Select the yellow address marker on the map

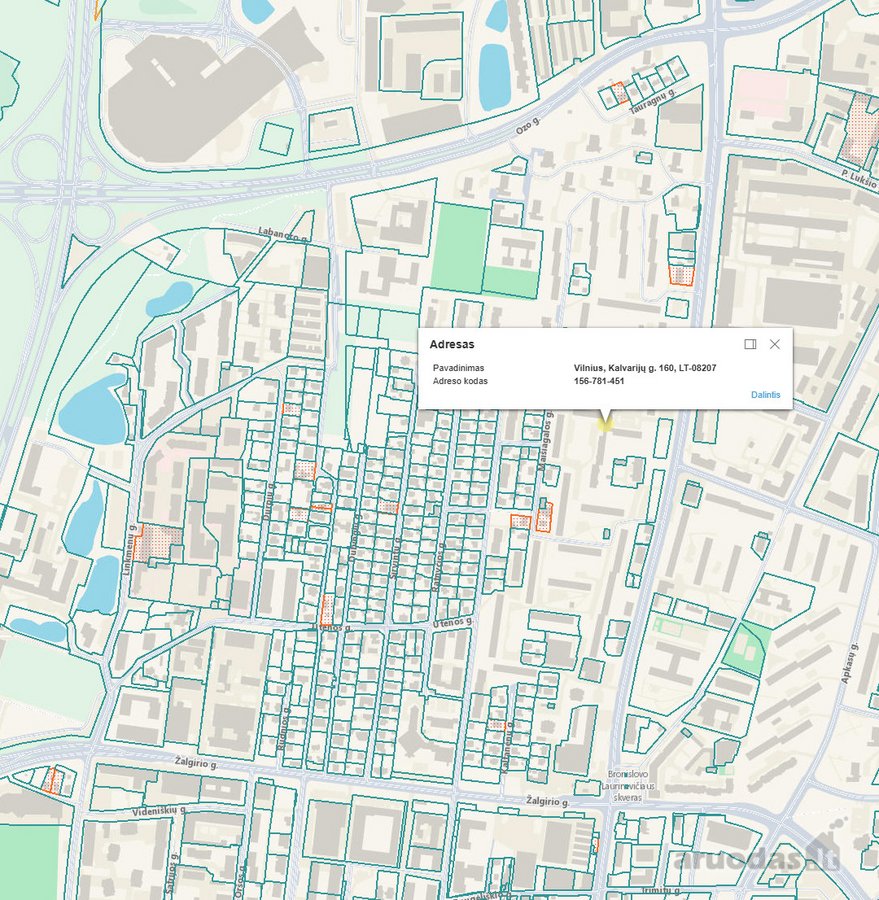point(605,424)
